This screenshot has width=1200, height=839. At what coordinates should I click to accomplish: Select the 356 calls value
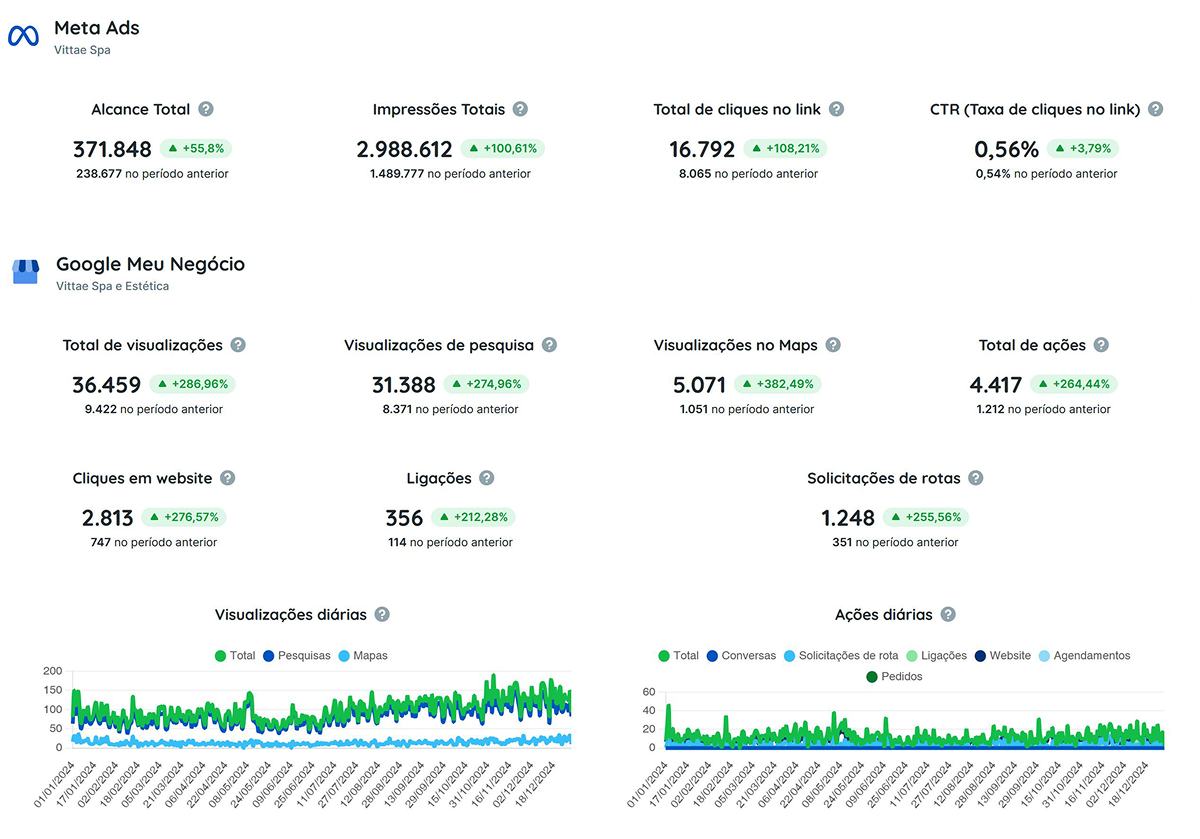(x=404, y=518)
